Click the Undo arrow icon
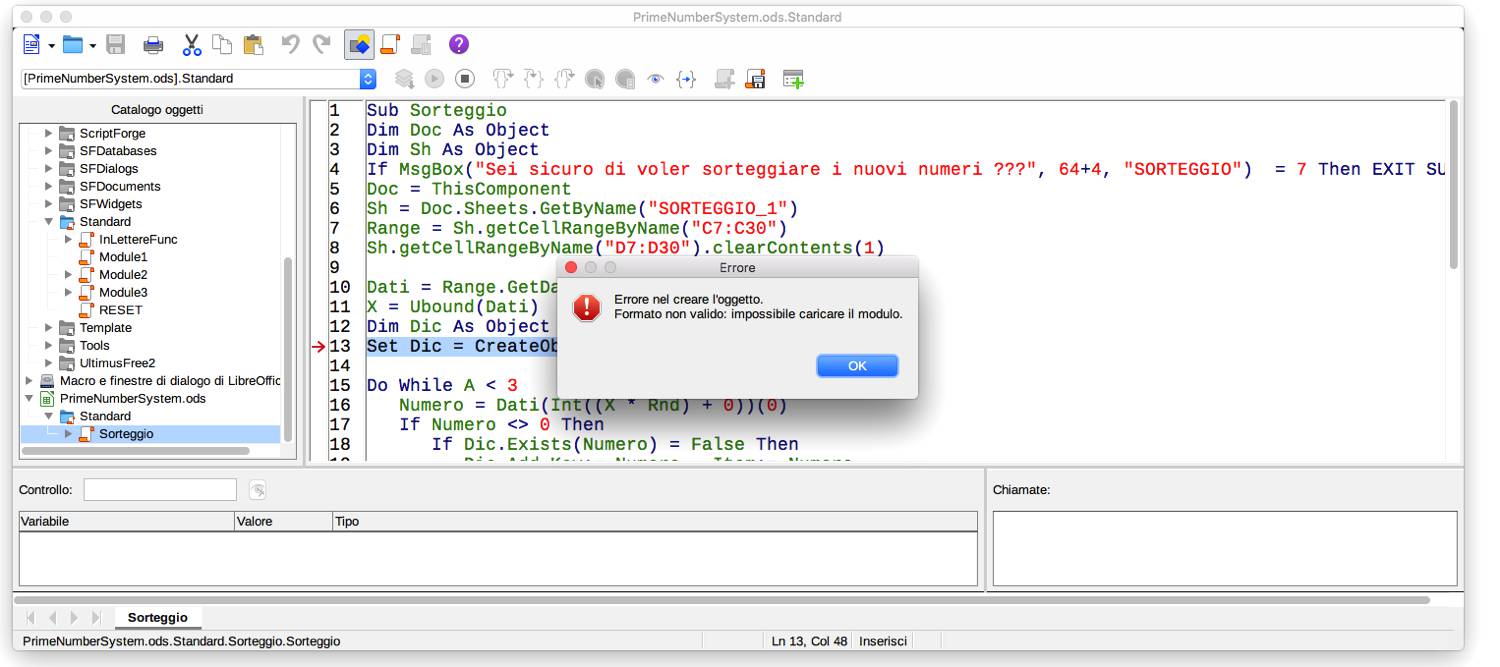The width and height of the screenshot is (1500, 667). 292,45
